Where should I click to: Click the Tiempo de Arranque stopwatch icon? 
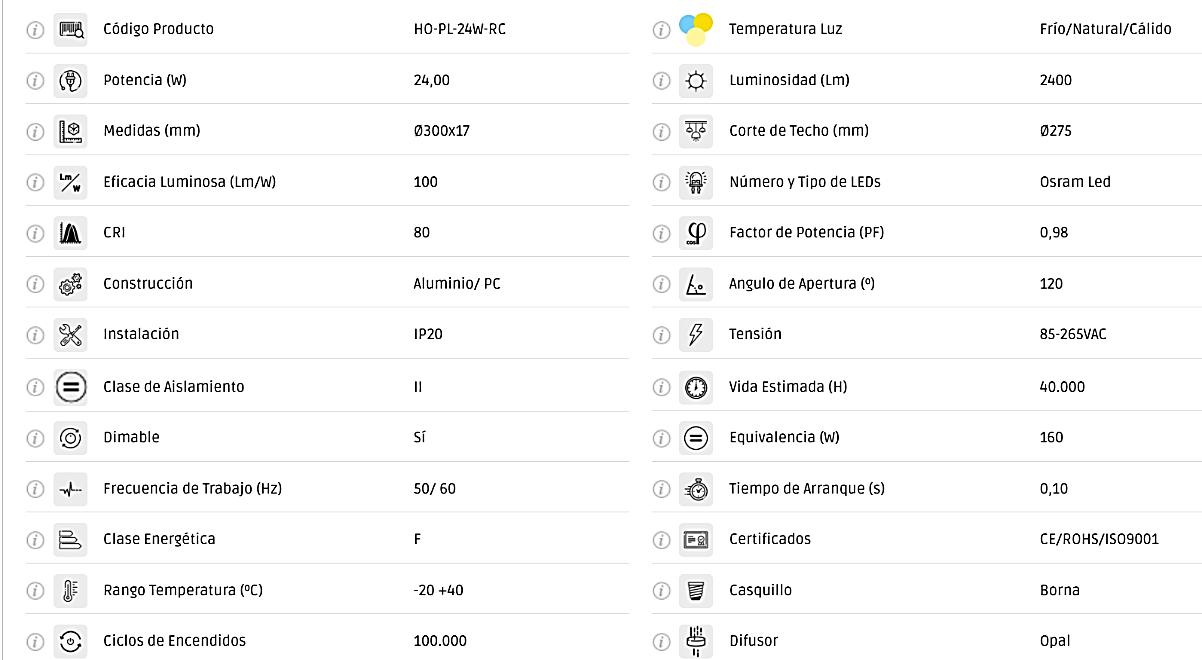coord(696,489)
